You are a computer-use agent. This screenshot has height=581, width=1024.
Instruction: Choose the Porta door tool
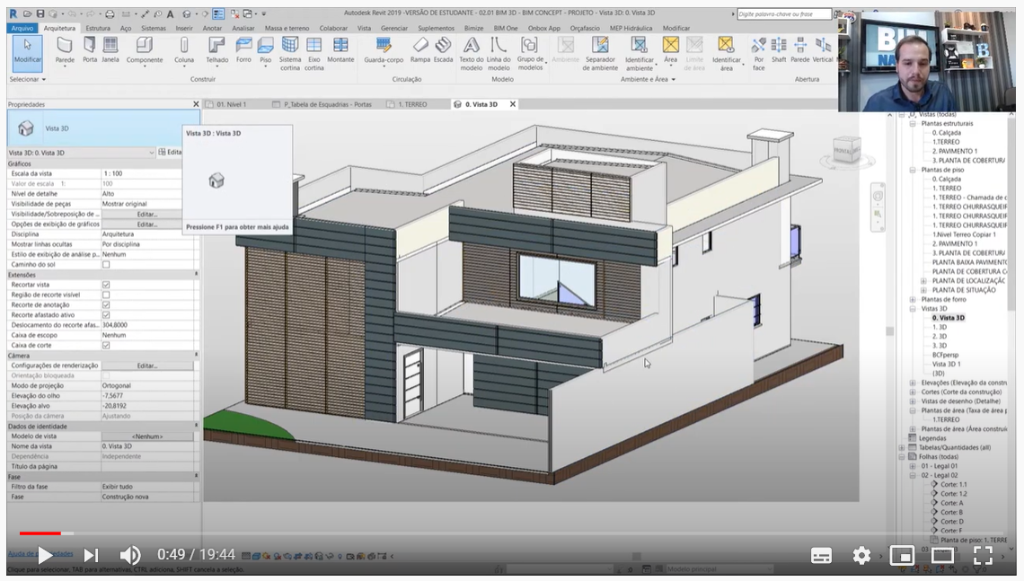(89, 50)
